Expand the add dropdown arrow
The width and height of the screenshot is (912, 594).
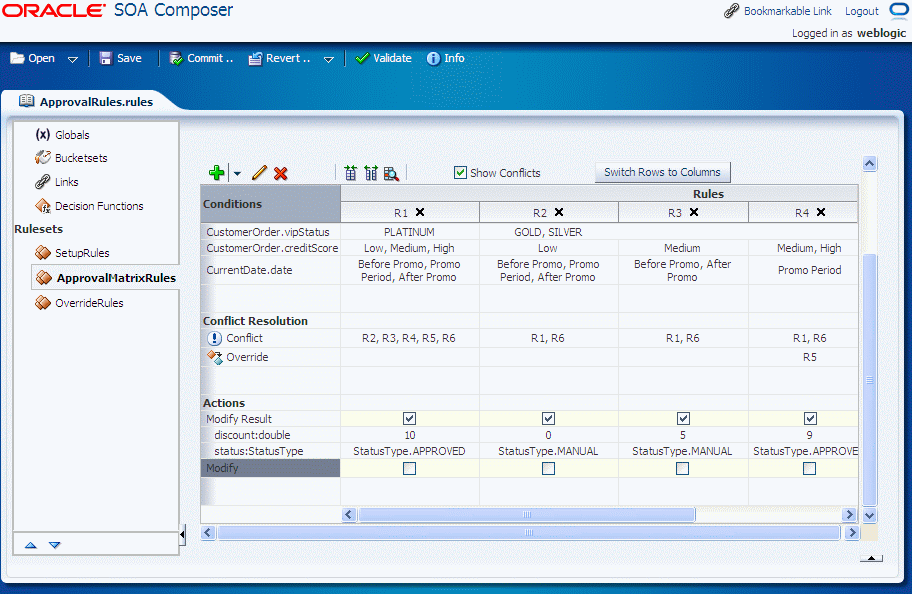(x=237, y=173)
